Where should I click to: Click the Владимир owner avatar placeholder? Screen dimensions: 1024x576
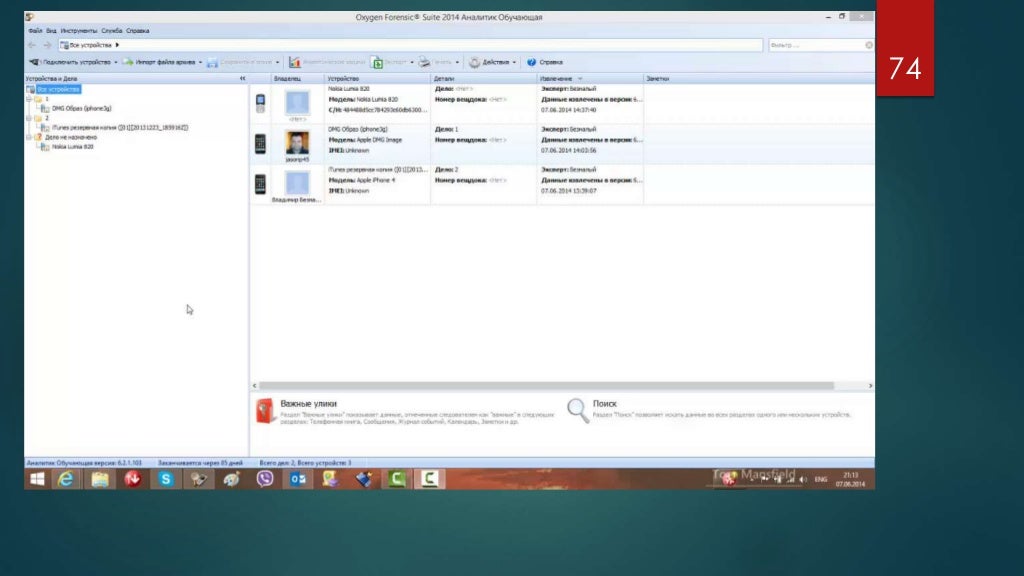[x=297, y=184]
